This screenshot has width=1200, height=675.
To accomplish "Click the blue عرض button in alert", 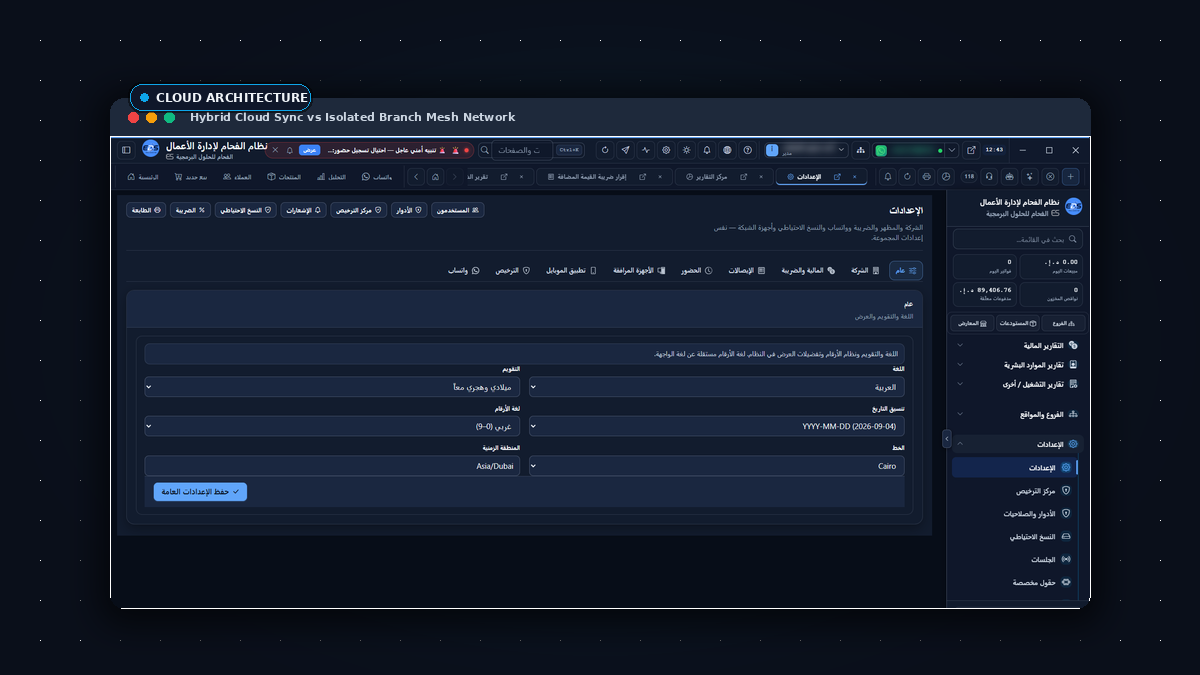I will (310, 150).
